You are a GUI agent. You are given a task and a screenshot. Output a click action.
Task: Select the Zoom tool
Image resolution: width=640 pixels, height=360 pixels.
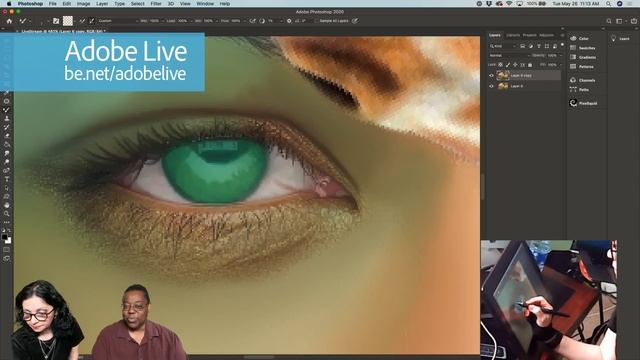[7, 213]
